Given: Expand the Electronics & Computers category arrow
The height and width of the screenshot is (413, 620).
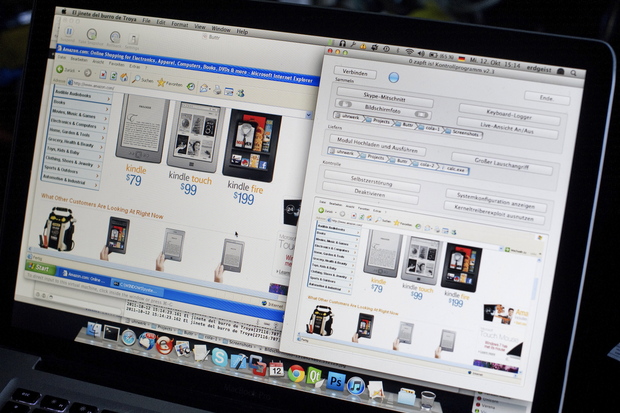Looking at the screenshot, I should [104, 128].
